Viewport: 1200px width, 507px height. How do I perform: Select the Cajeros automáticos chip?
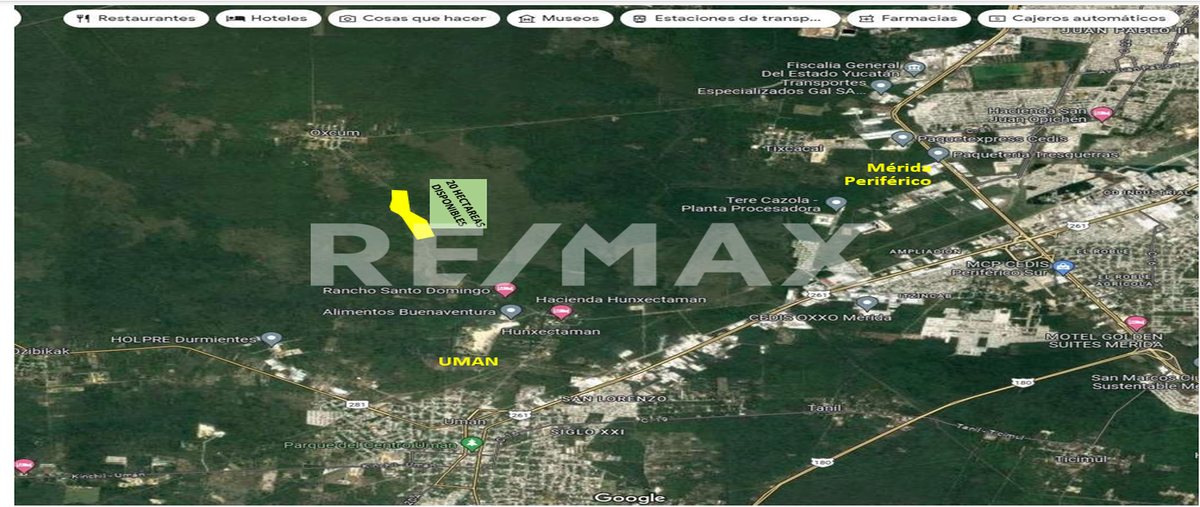coord(1076,18)
